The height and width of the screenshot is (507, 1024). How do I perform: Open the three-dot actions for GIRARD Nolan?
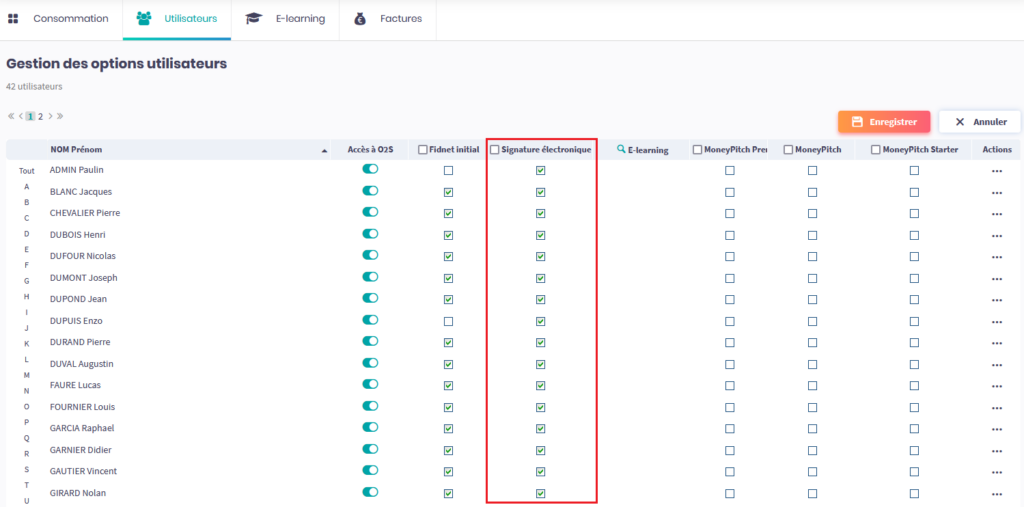(x=996, y=493)
